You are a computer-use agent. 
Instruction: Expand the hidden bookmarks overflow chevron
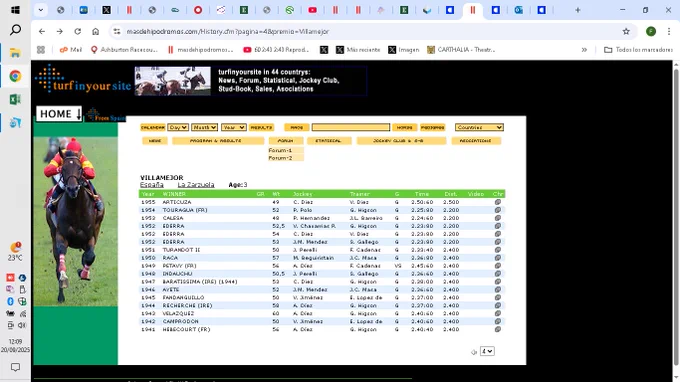(x=584, y=50)
